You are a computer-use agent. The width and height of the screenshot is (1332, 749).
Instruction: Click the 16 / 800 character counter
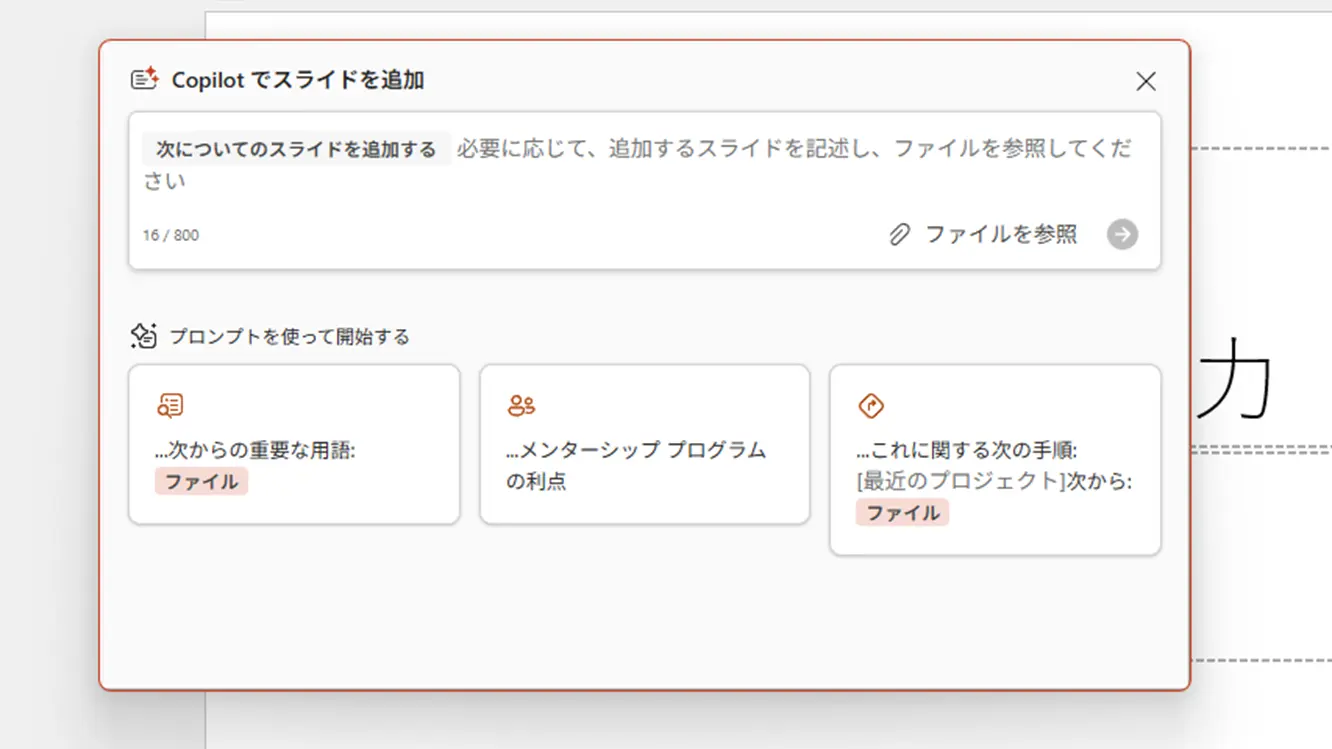click(171, 236)
